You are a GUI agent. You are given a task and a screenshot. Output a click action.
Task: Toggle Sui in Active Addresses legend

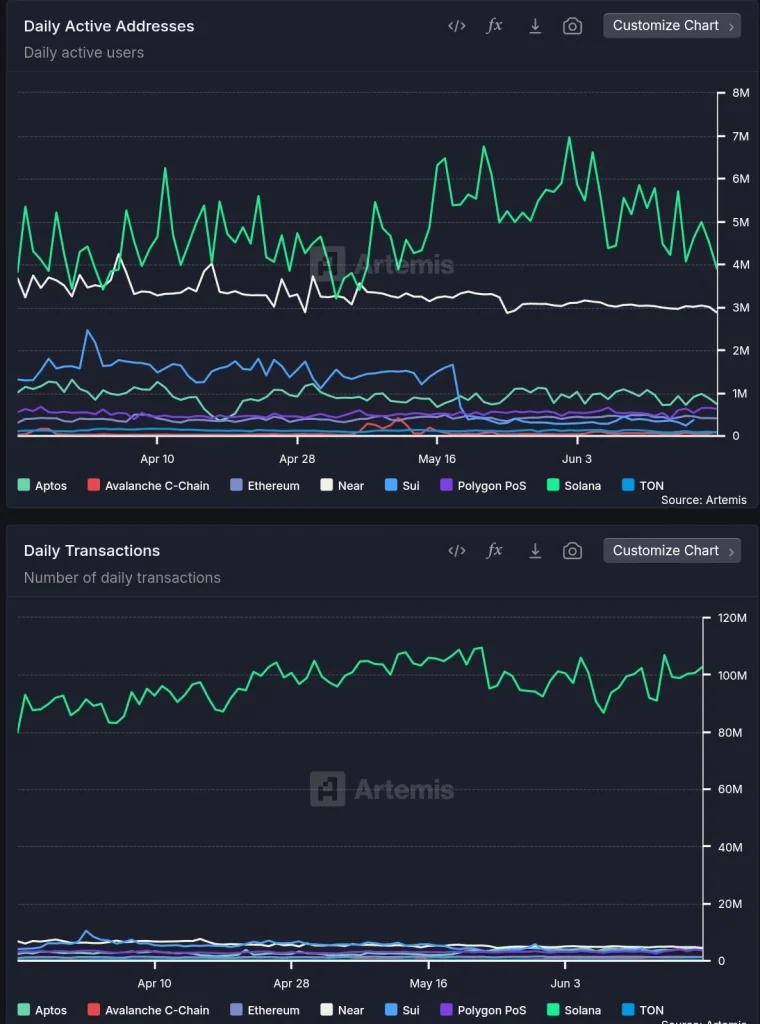402,486
